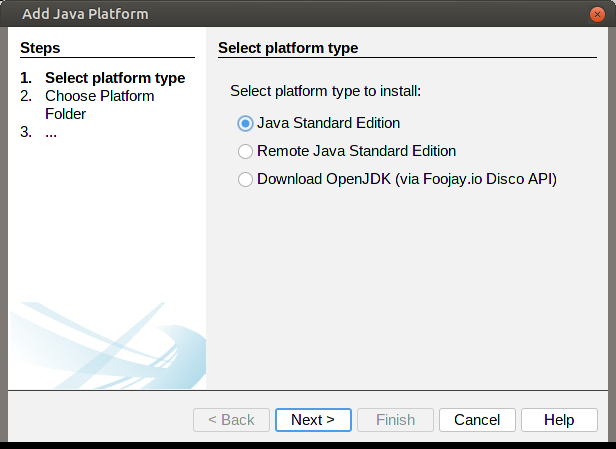616x449 pixels.
Task: Click the 'Download OpenJDK' label text
Action: (406, 180)
